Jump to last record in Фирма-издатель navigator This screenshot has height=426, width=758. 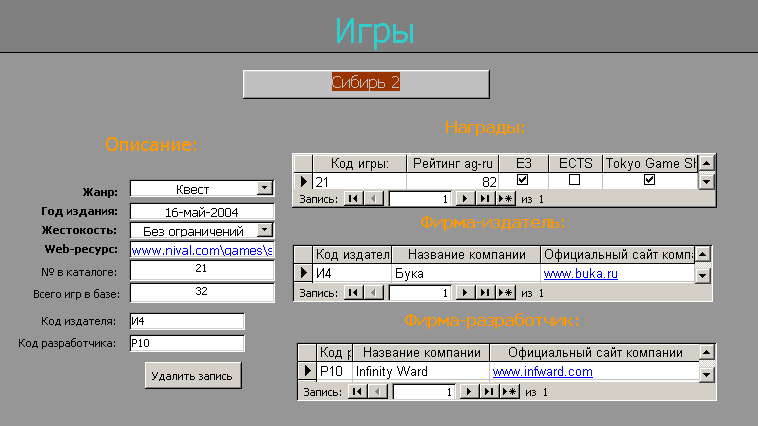(485, 293)
